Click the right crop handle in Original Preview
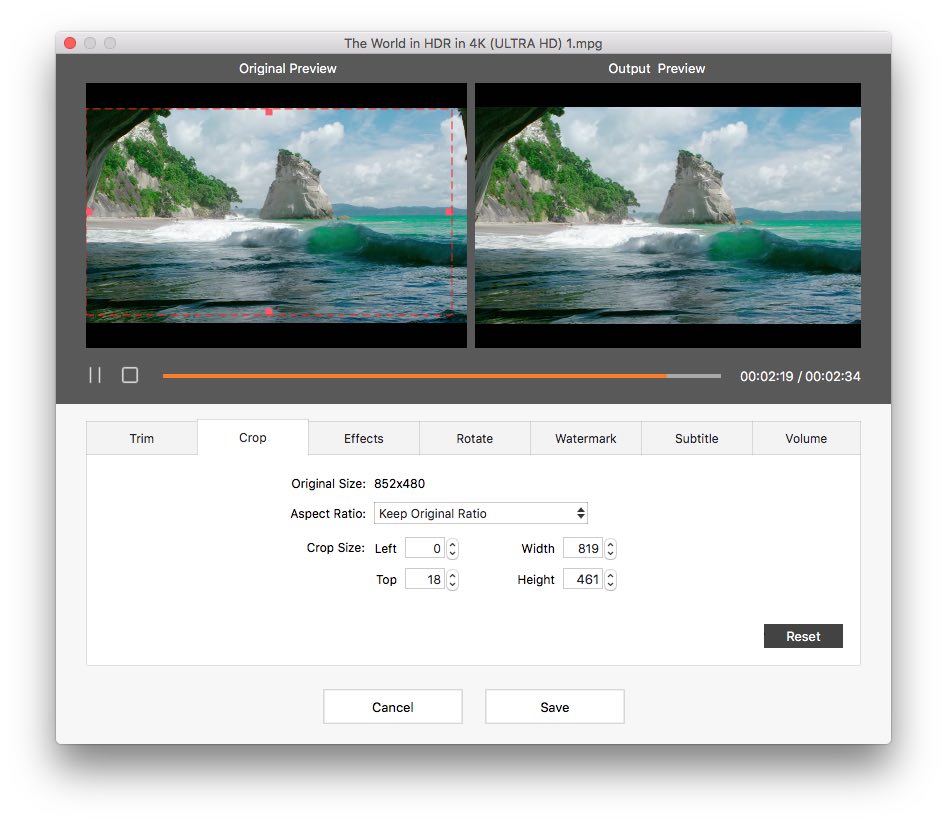Viewport: 947px width, 824px height. (x=449, y=211)
